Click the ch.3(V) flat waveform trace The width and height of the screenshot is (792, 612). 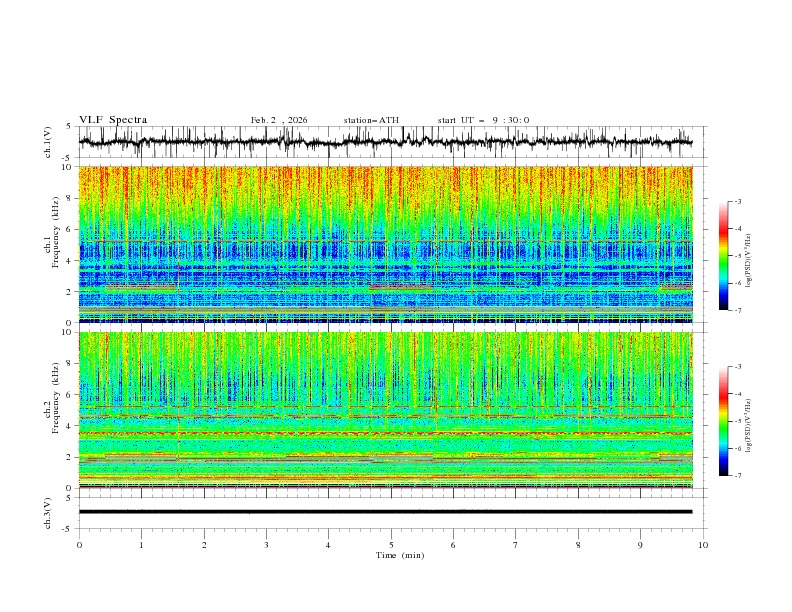click(x=386, y=512)
